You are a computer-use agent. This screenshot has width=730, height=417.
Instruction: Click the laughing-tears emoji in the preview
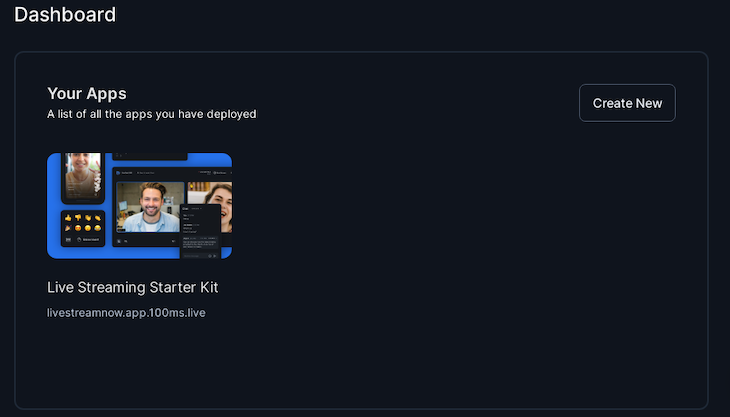tap(97, 228)
